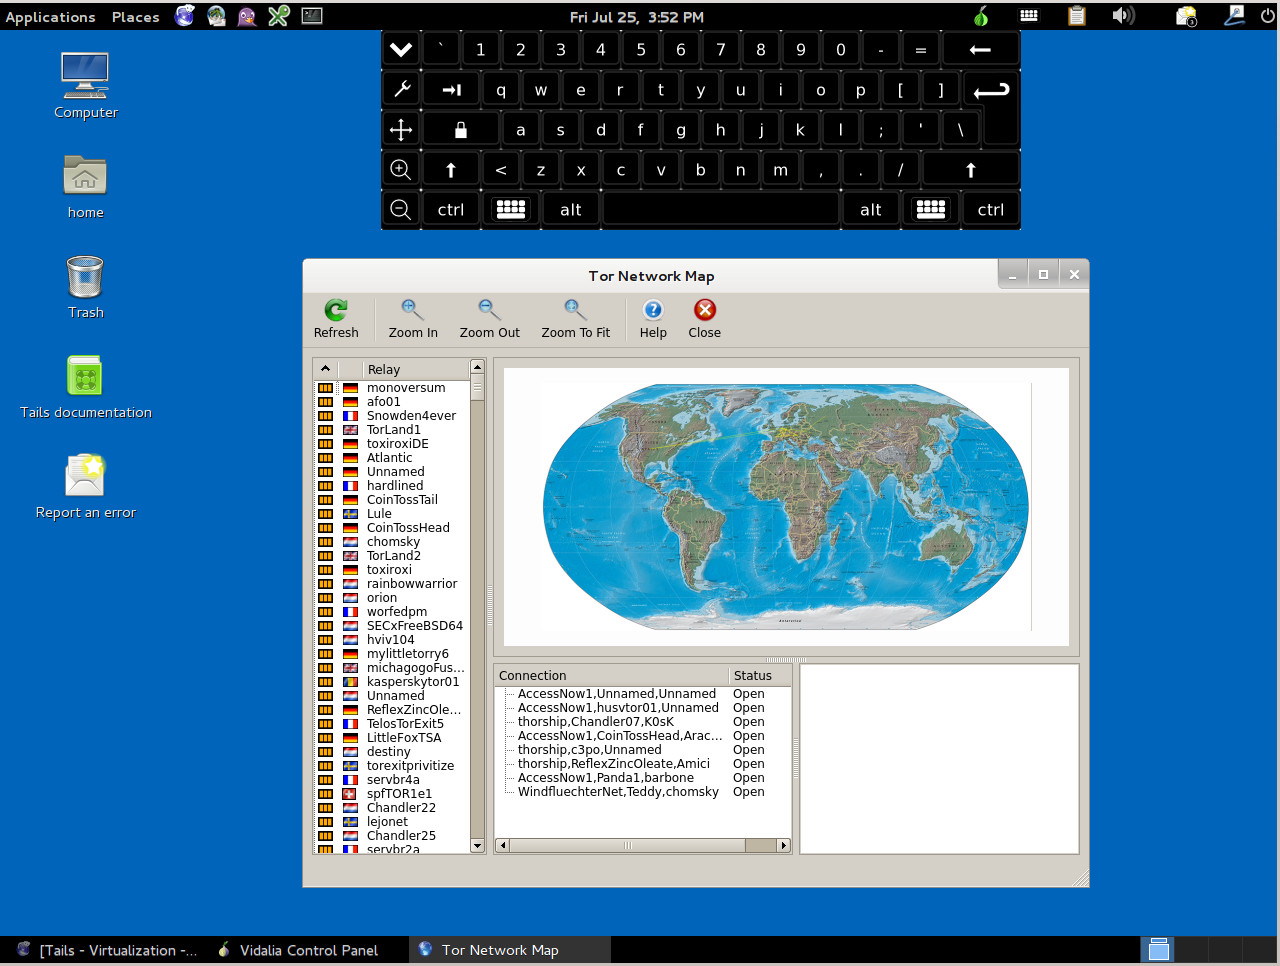Click the magnifier minus icon on the on-screen keyboard
The width and height of the screenshot is (1280, 966).
pos(401,209)
